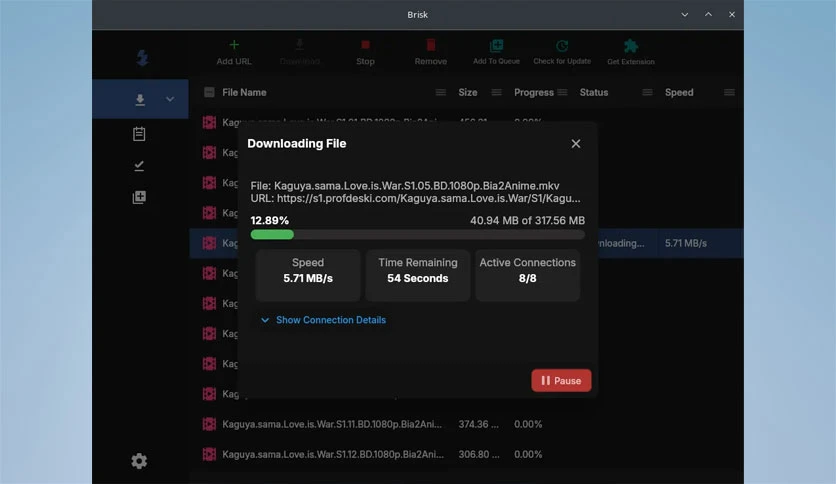Screen dimensions: 836x484
Task: Click the Remove toolbar icon
Action: (x=431, y=45)
